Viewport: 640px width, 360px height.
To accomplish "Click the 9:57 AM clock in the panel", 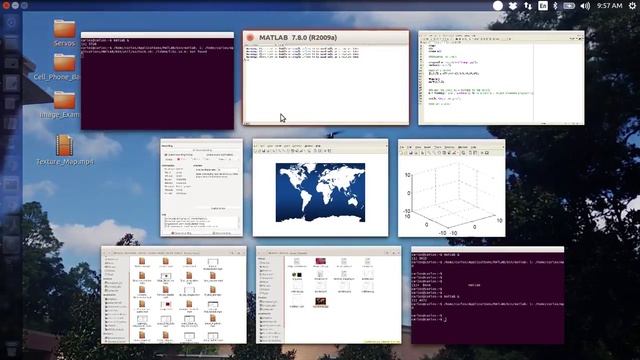I will pyautogui.click(x=609, y=6).
